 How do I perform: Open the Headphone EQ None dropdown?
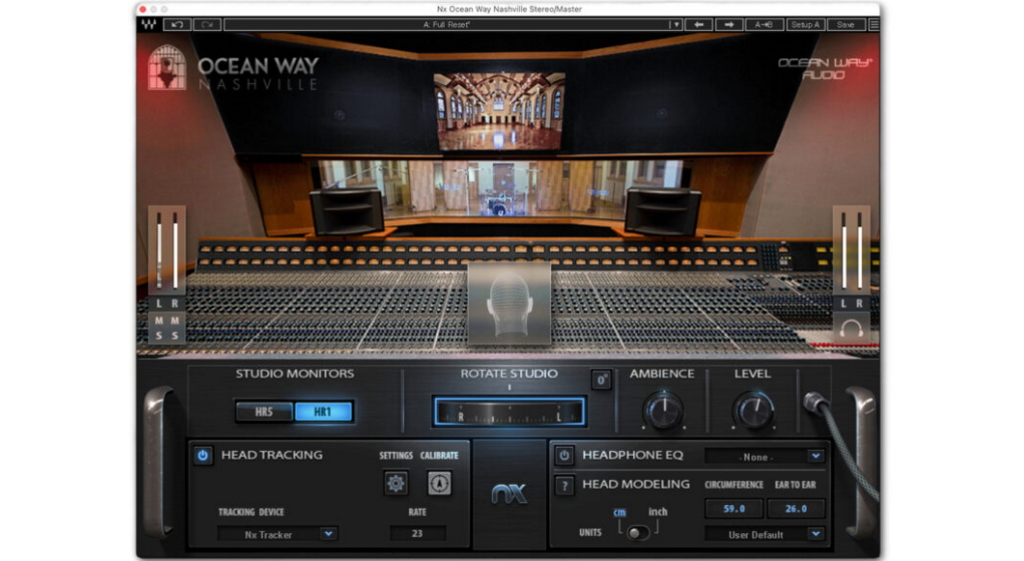[764, 457]
